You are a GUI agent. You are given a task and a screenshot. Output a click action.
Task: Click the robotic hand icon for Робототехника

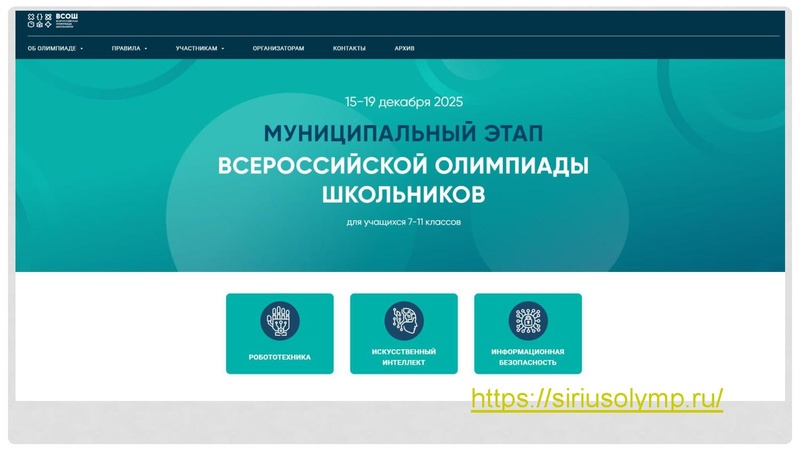coord(280,321)
